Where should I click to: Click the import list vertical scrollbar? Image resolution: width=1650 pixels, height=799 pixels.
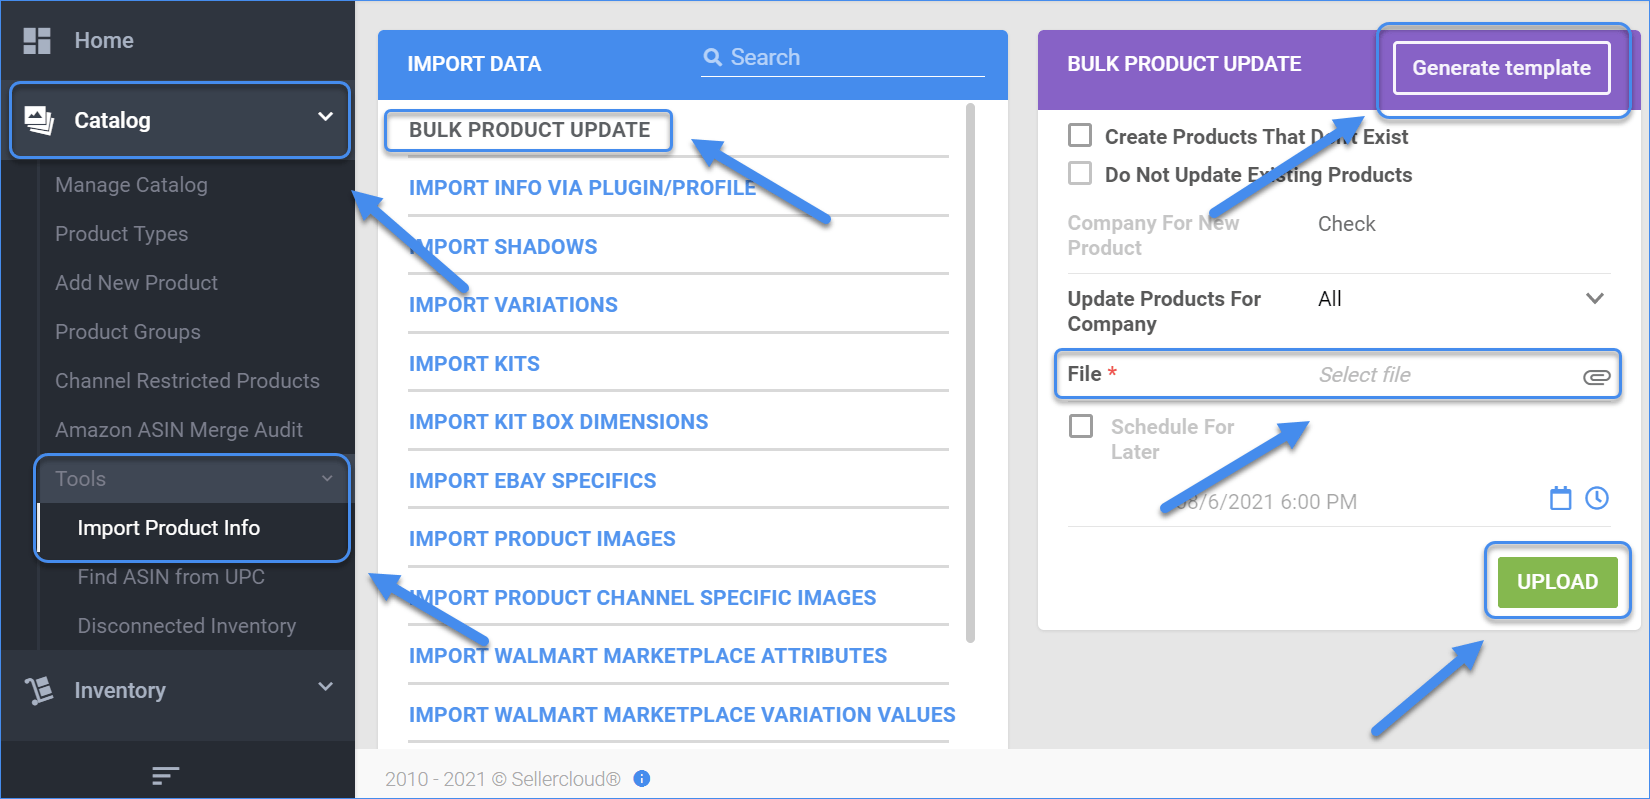pyautogui.click(x=970, y=372)
